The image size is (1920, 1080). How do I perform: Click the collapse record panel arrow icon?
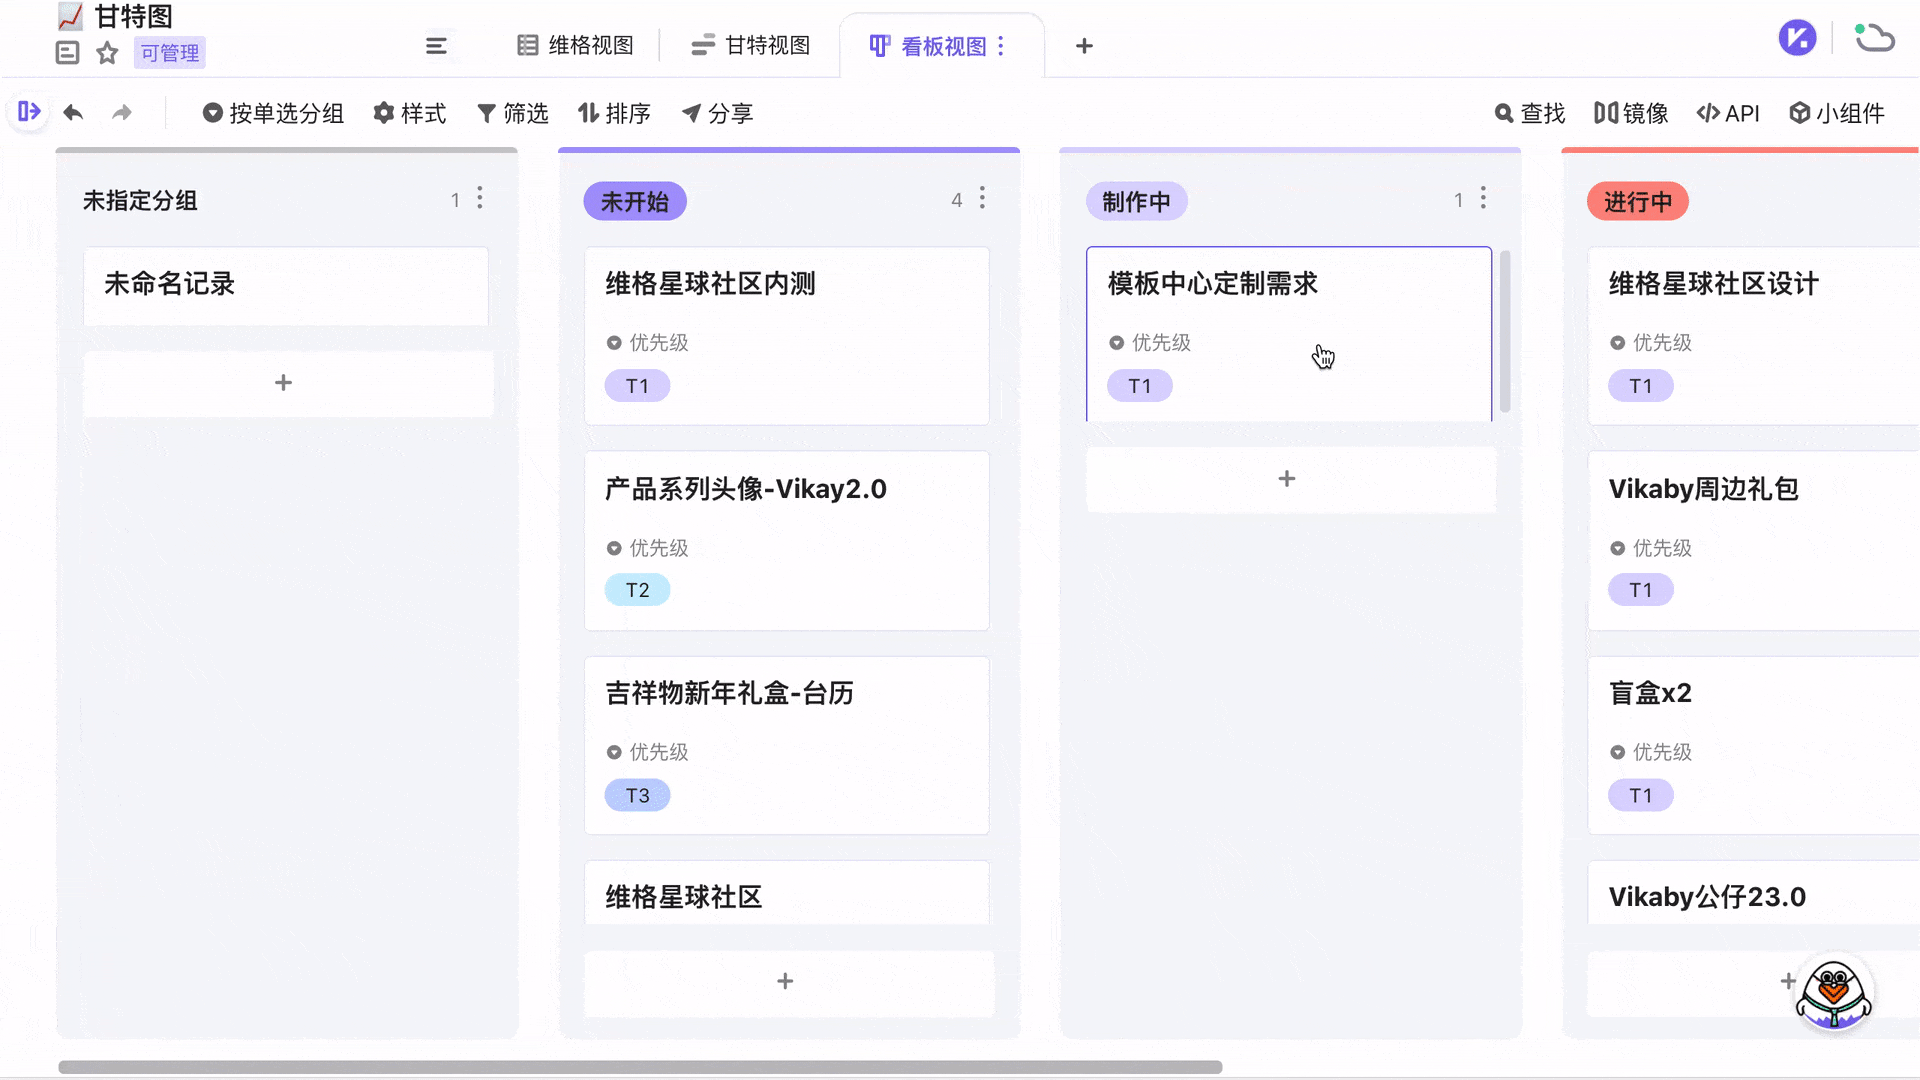(28, 112)
